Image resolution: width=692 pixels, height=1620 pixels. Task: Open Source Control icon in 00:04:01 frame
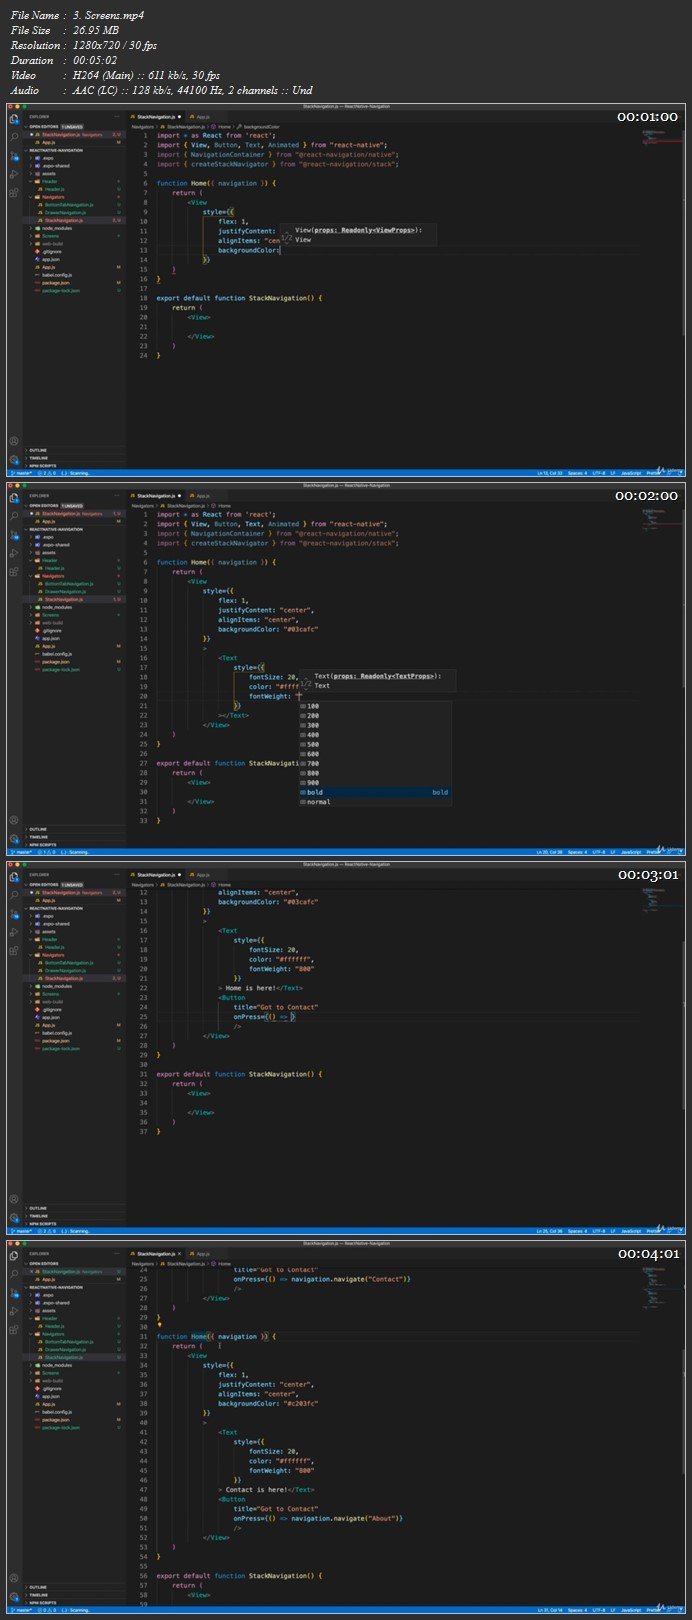coord(14,1293)
